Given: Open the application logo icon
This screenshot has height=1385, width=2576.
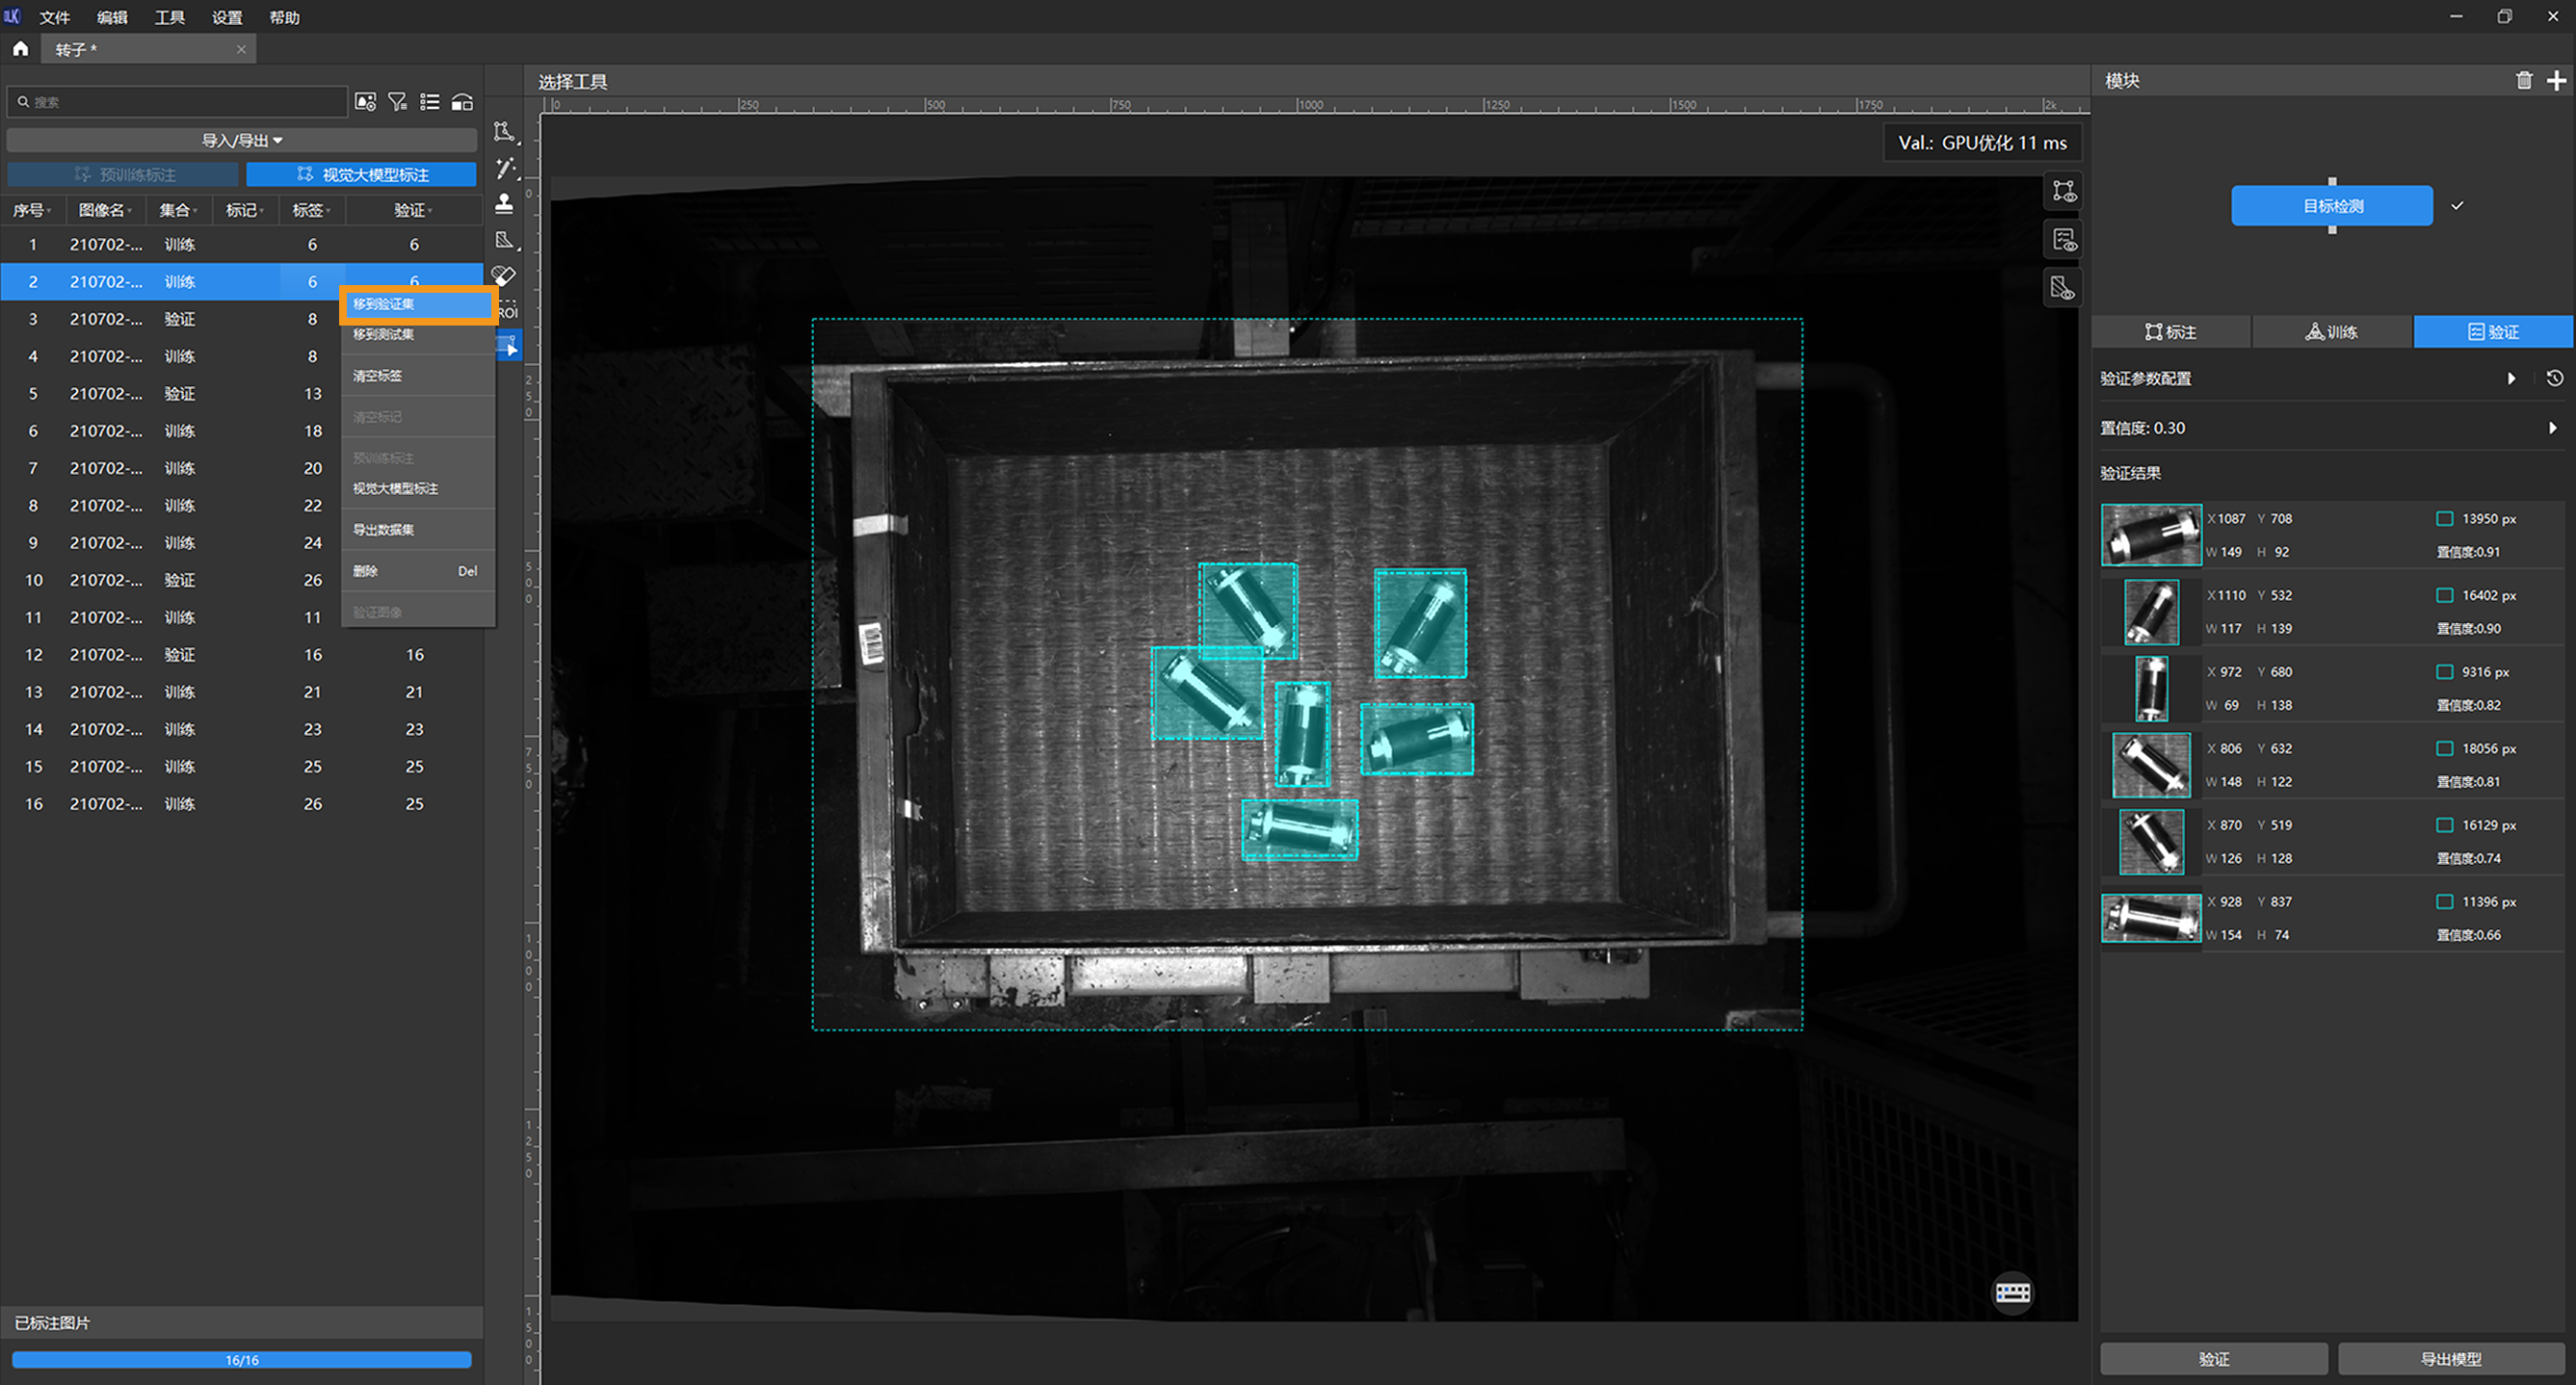Looking at the screenshot, I should 12,16.
